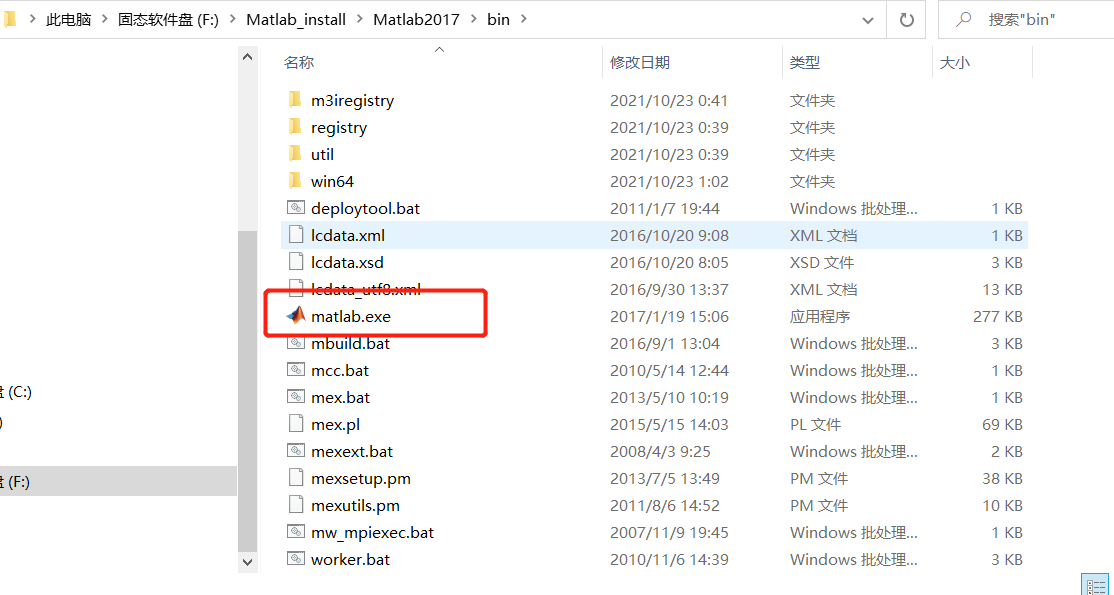
Task: Click navigation pane scroll up arrow
Action: click(x=247, y=57)
